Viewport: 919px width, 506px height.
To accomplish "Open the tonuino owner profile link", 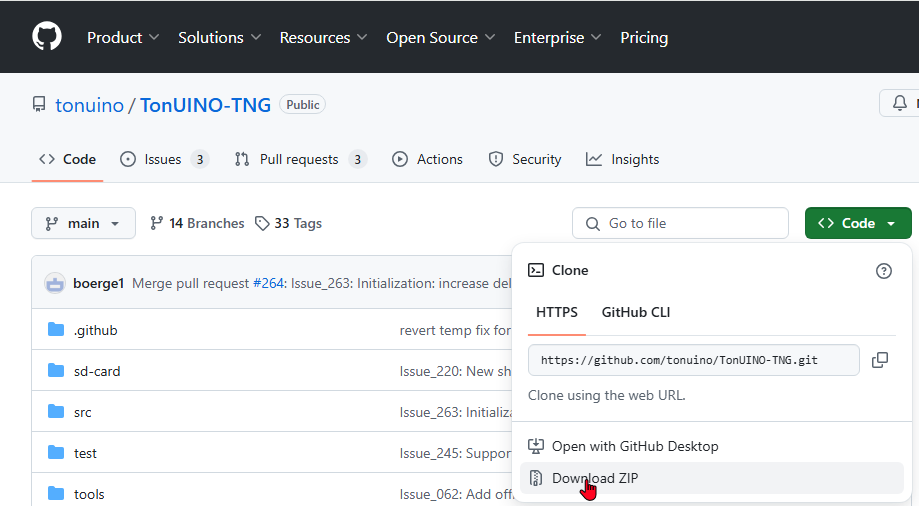I will point(90,105).
